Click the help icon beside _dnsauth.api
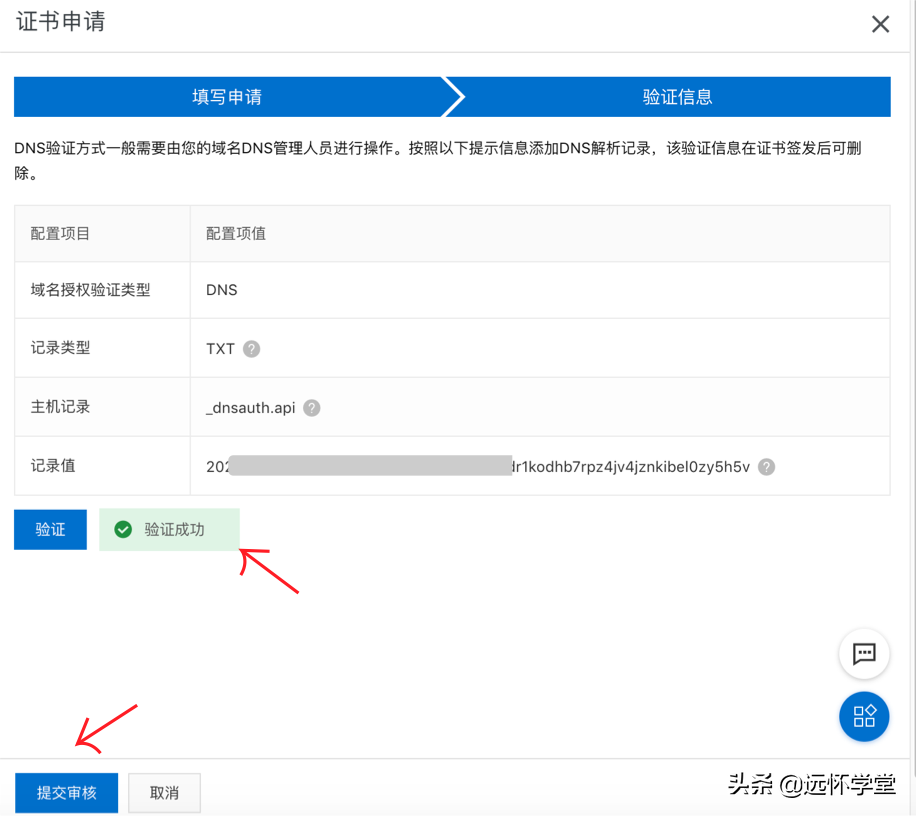Image resolution: width=917 pixels, height=817 pixels. pyautogui.click(x=312, y=408)
